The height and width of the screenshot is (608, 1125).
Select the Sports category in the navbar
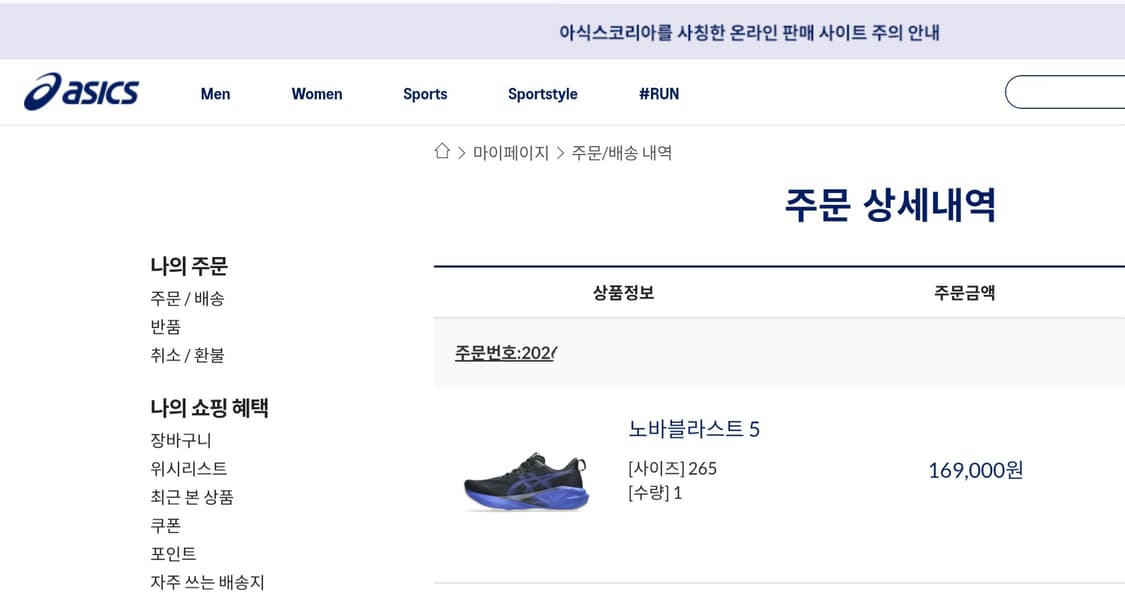click(424, 93)
